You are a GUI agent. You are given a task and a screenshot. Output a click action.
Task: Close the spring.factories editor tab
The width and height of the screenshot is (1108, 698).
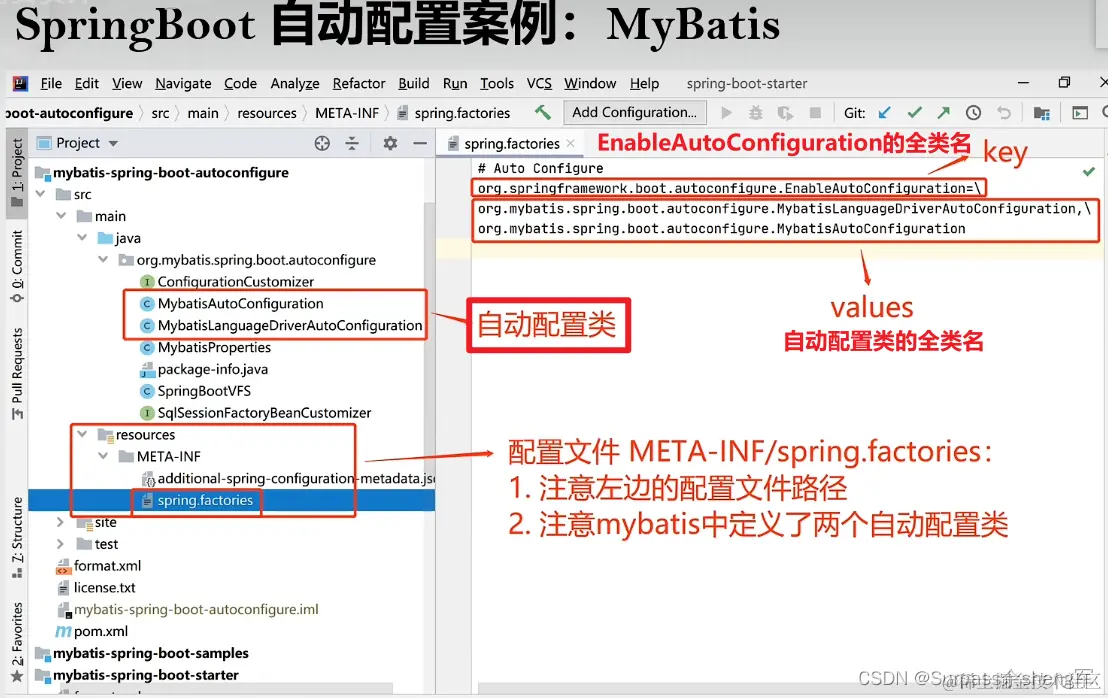point(570,143)
